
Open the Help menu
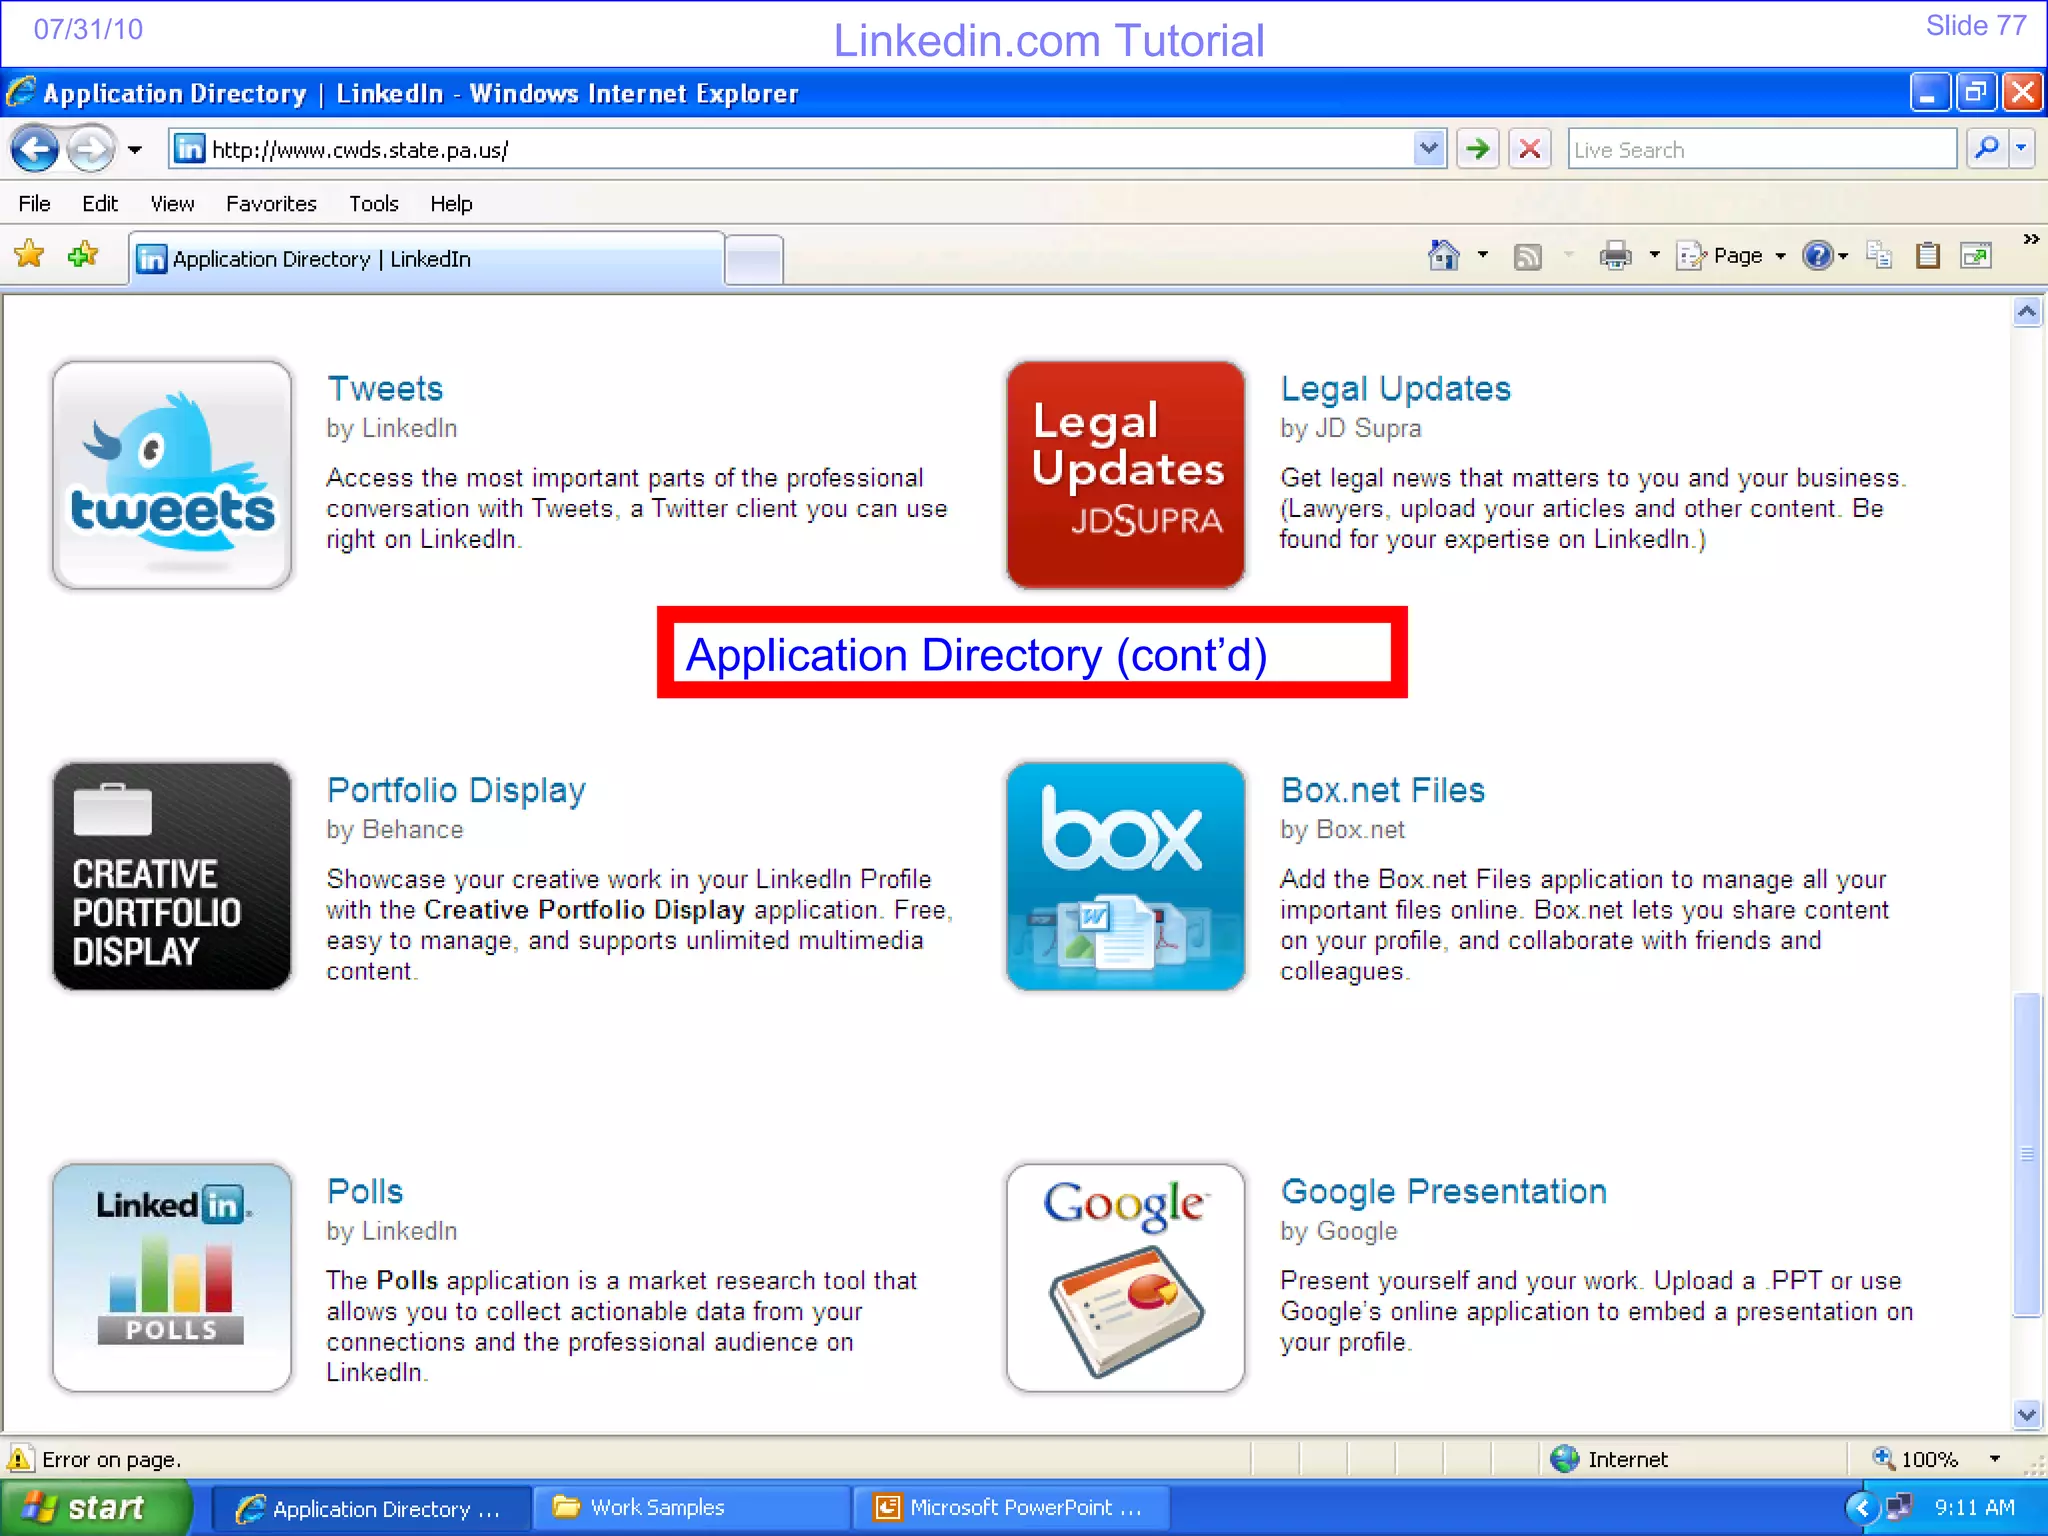[x=451, y=204]
